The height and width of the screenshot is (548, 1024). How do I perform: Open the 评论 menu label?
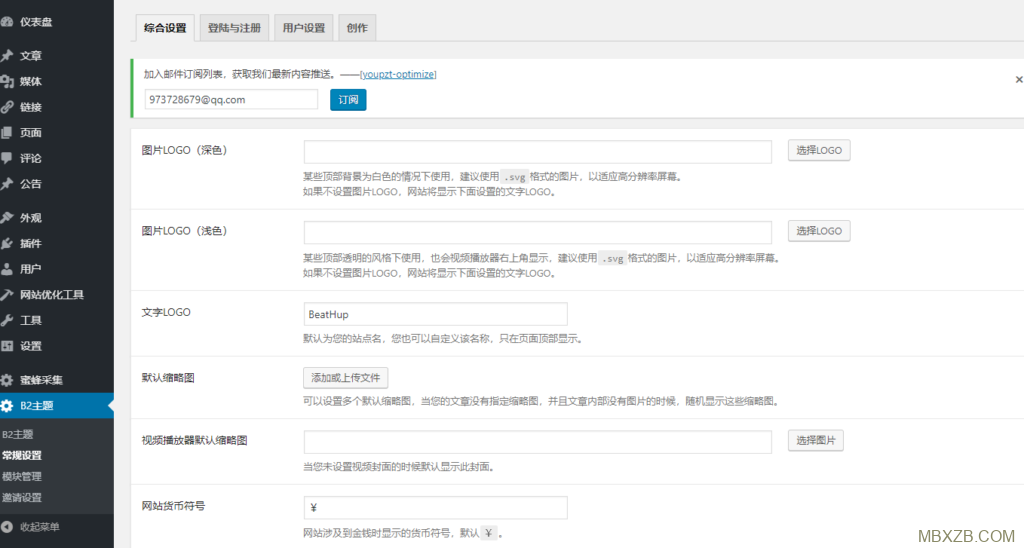click(31, 158)
